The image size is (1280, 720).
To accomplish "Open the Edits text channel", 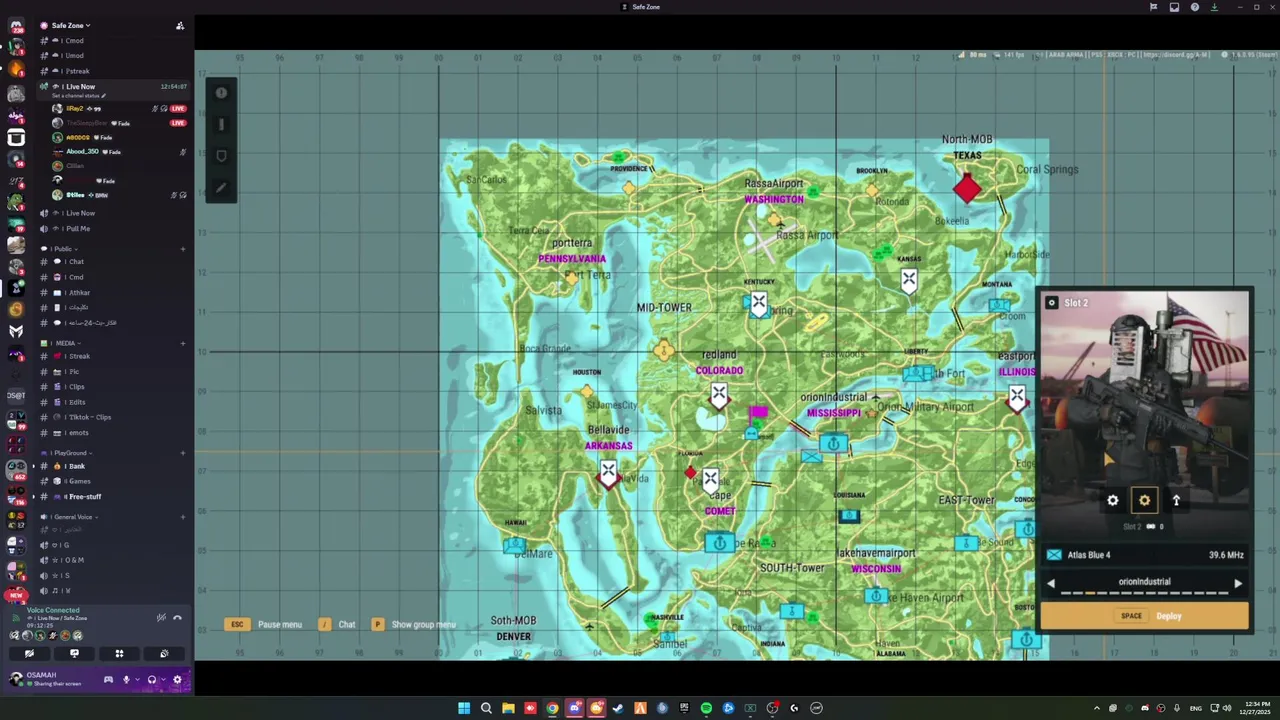I will tap(112, 402).
